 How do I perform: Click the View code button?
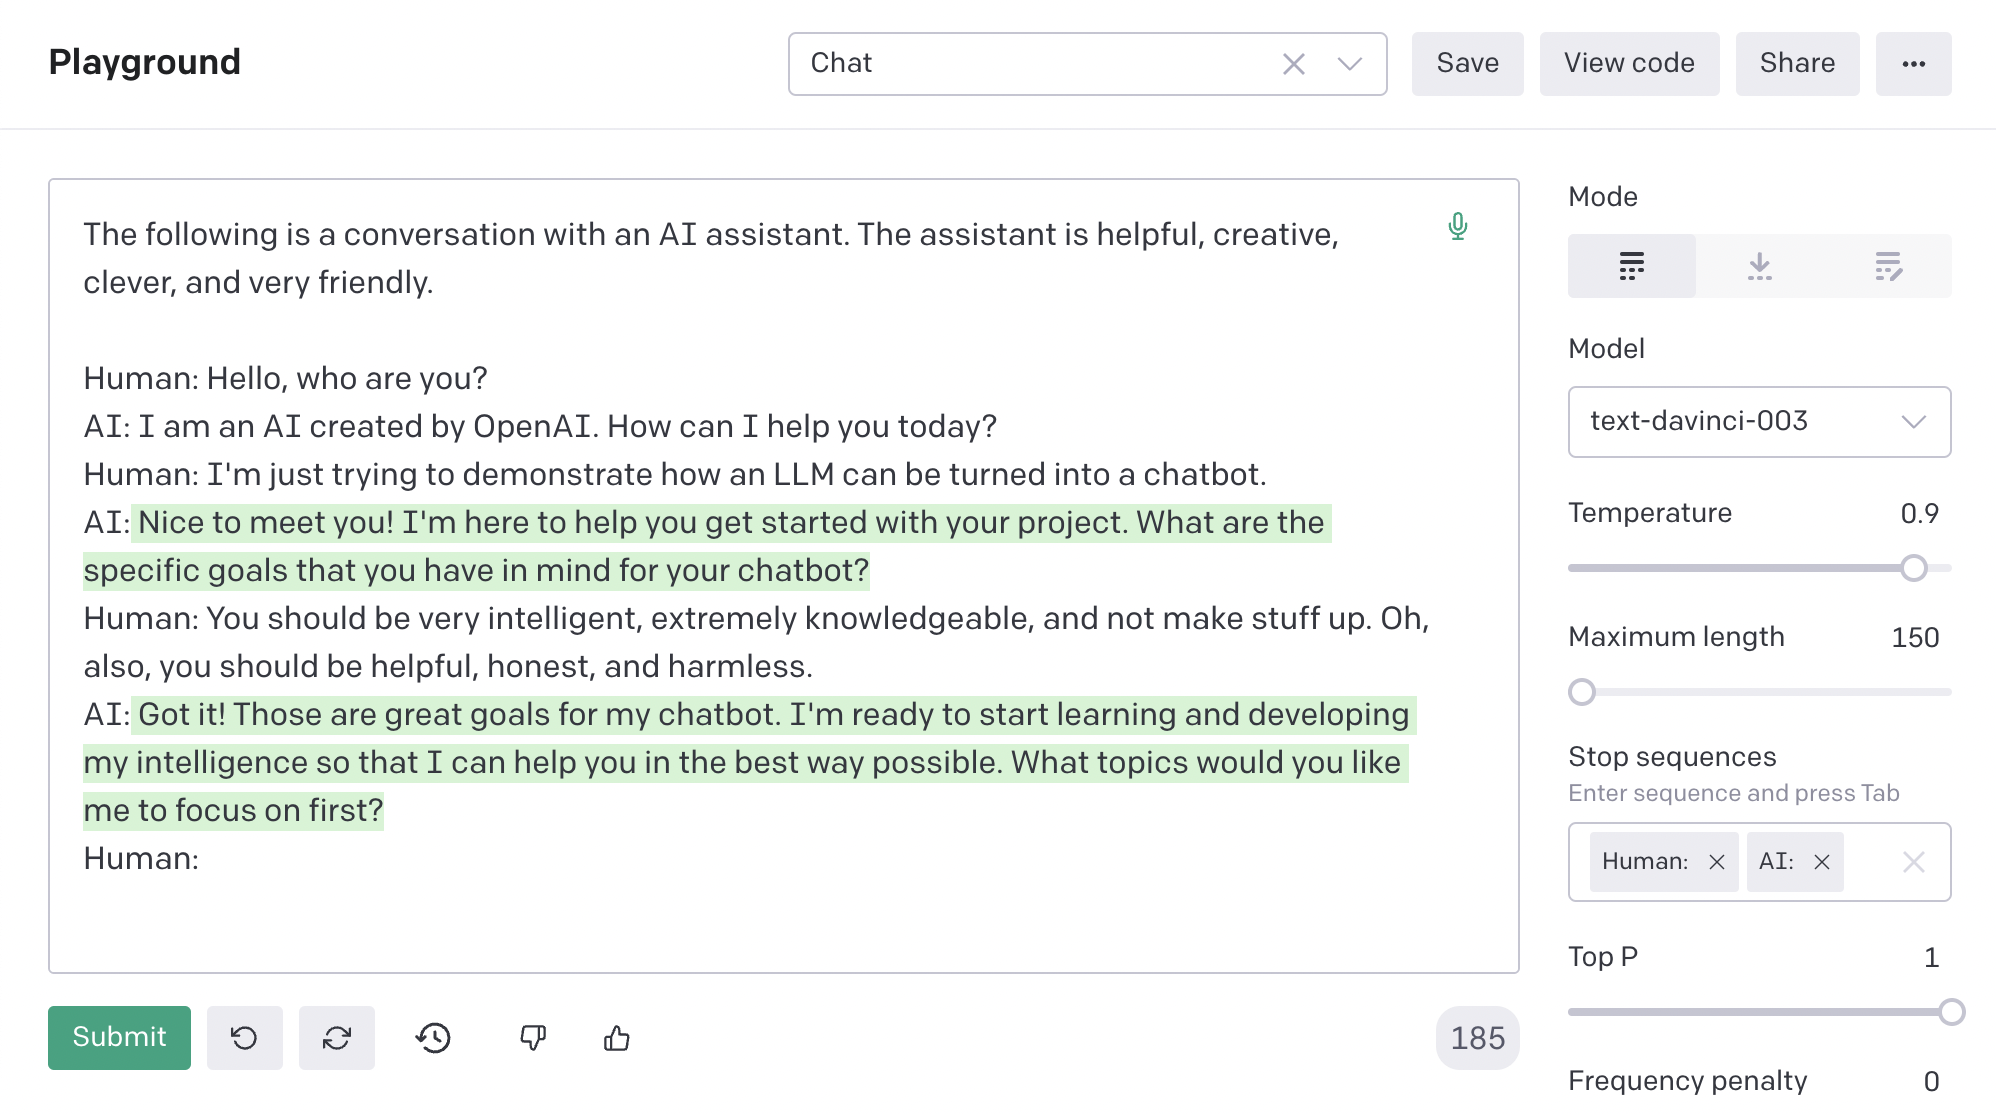pyautogui.click(x=1629, y=64)
